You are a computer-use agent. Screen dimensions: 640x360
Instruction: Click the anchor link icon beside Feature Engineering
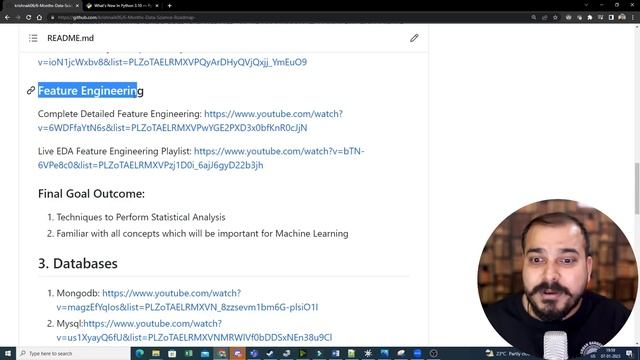[x=31, y=90]
